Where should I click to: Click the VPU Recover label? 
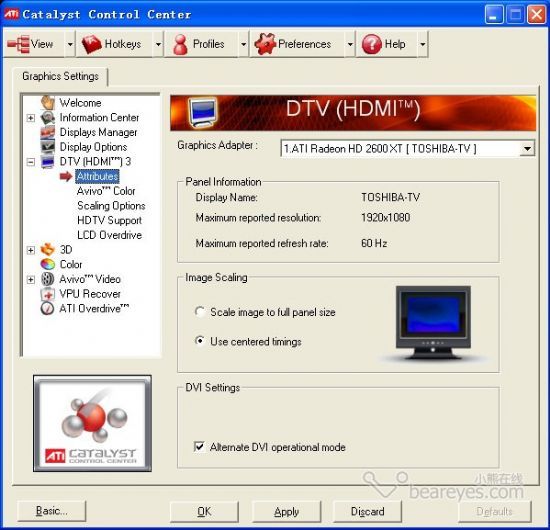click(90, 294)
